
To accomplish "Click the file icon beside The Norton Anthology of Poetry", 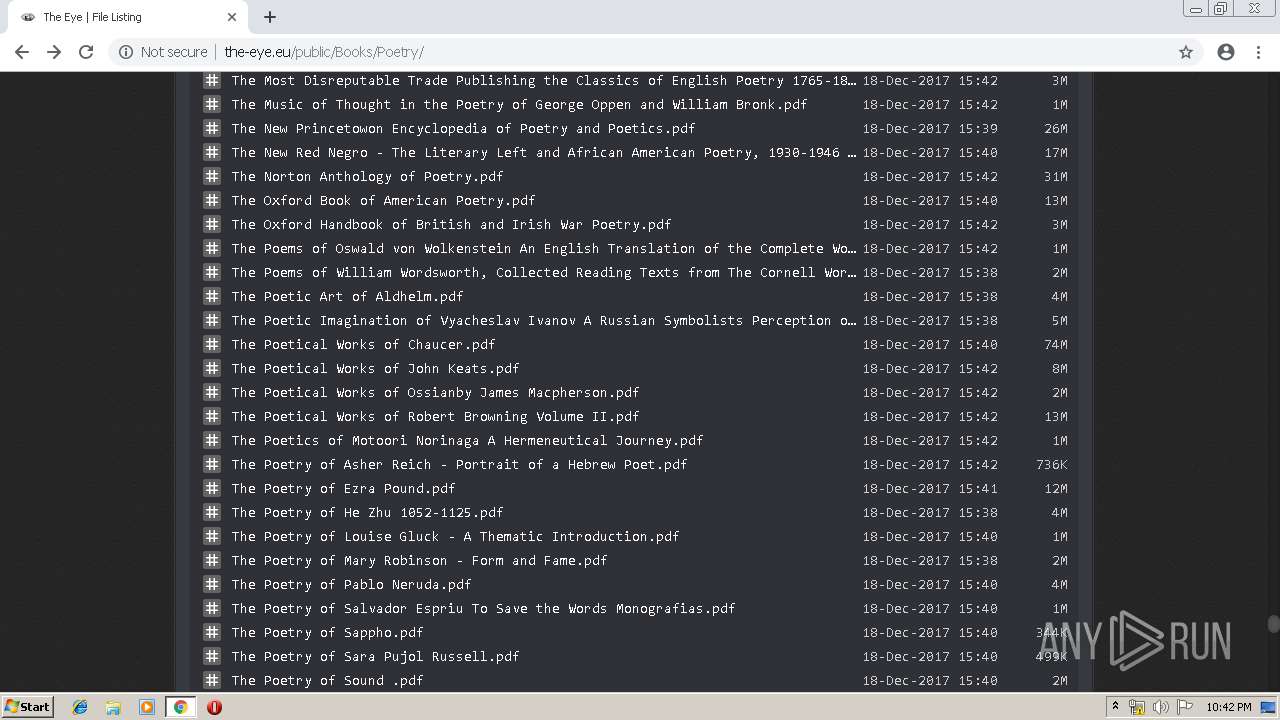I will (x=212, y=176).
